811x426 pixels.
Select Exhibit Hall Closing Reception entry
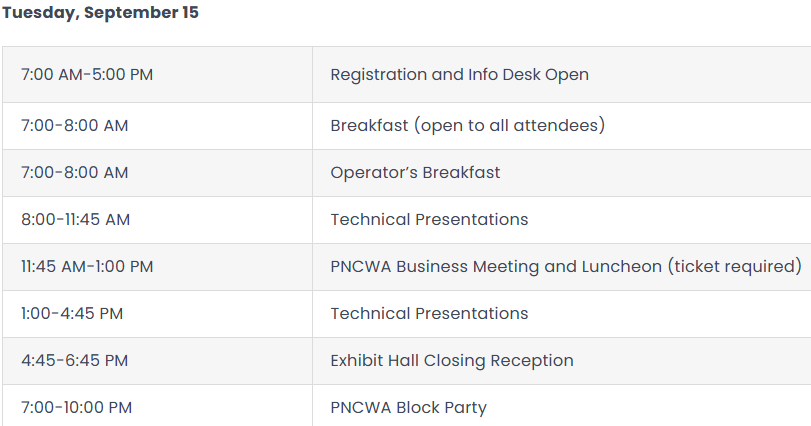452,361
